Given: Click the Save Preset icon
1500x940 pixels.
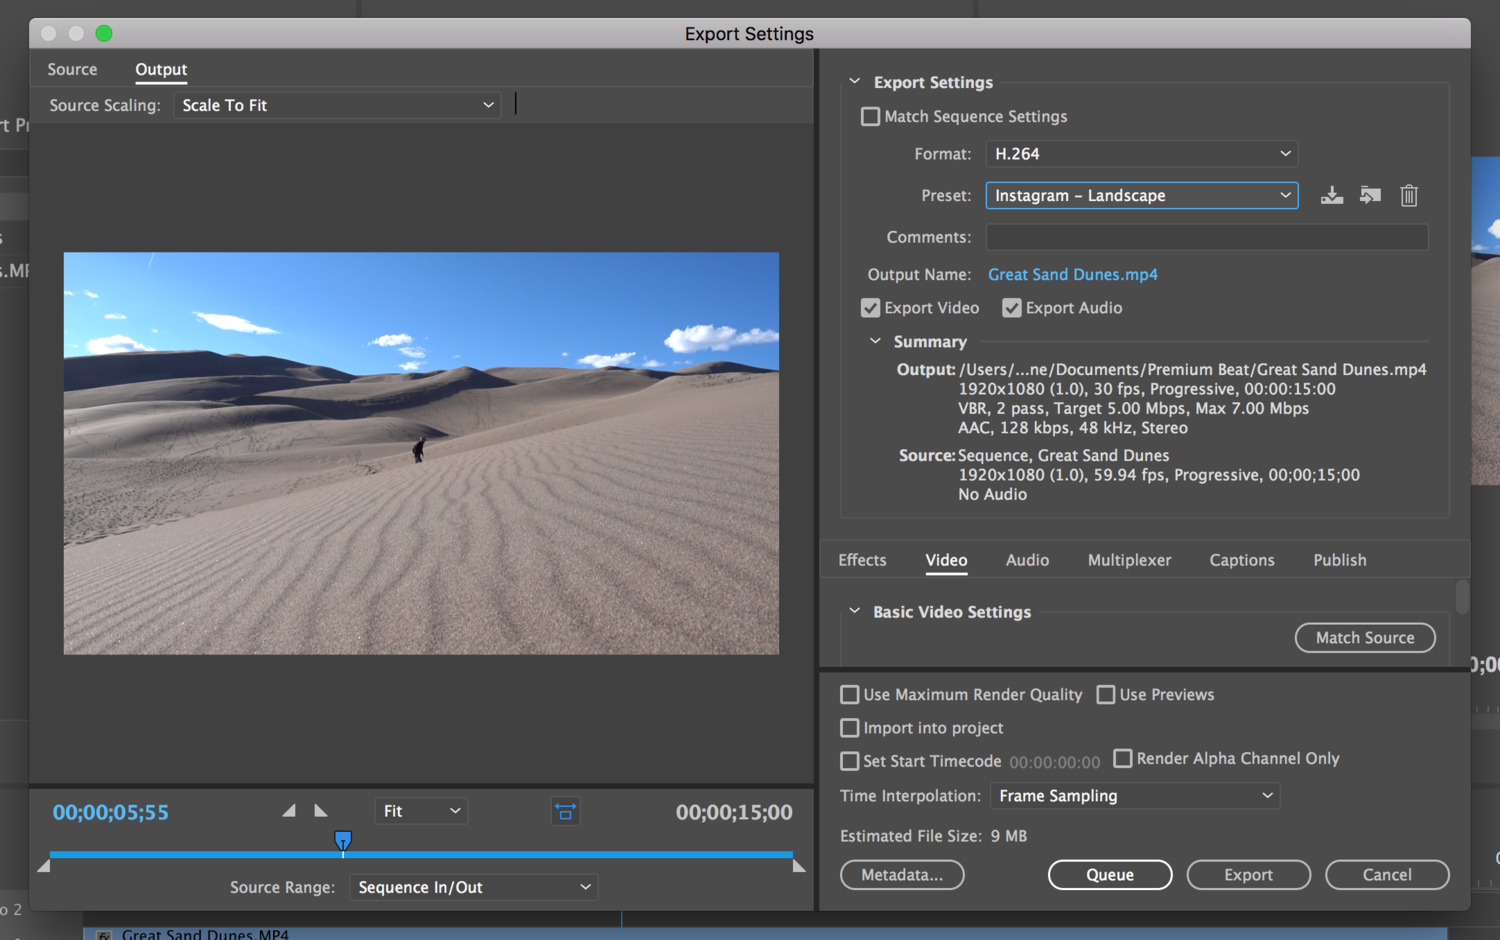Looking at the screenshot, I should pyautogui.click(x=1331, y=196).
